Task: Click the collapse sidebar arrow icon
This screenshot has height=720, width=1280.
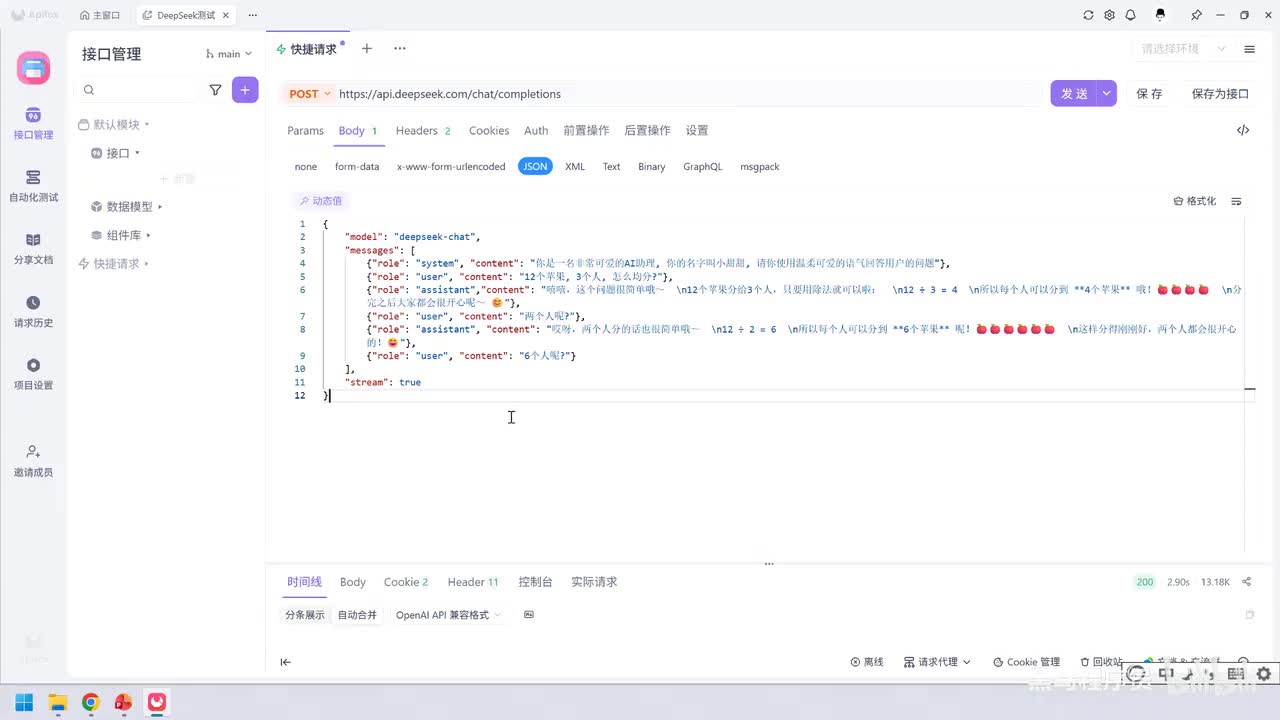Action: (x=285, y=662)
